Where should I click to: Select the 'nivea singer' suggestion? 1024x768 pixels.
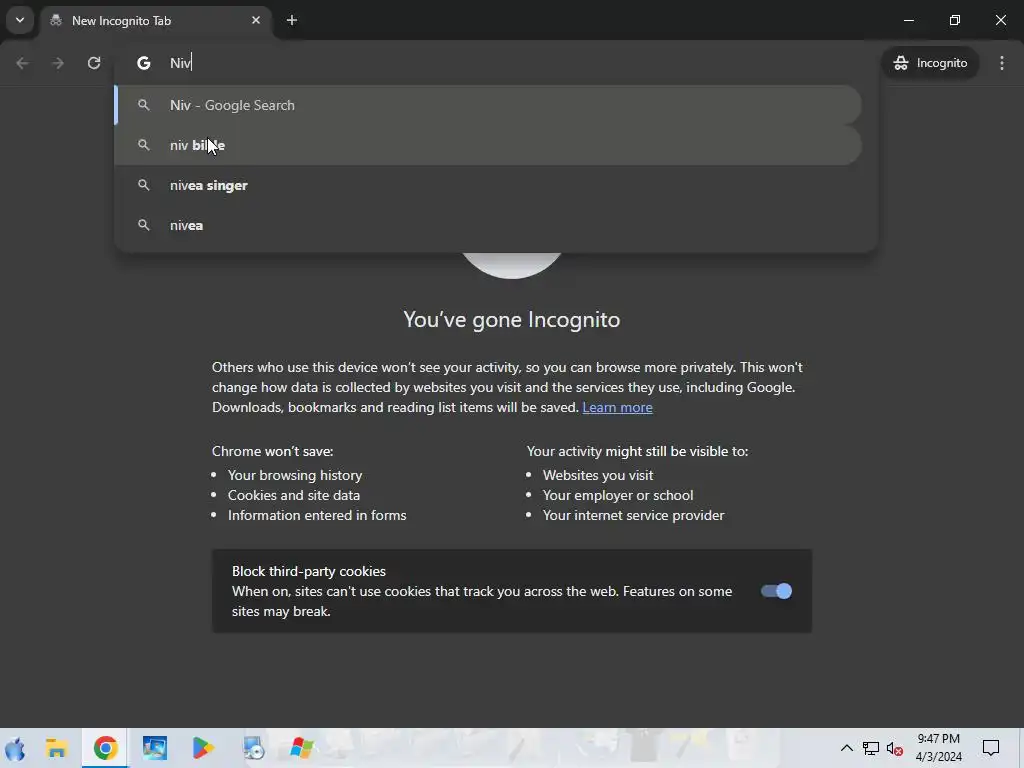coord(488,185)
